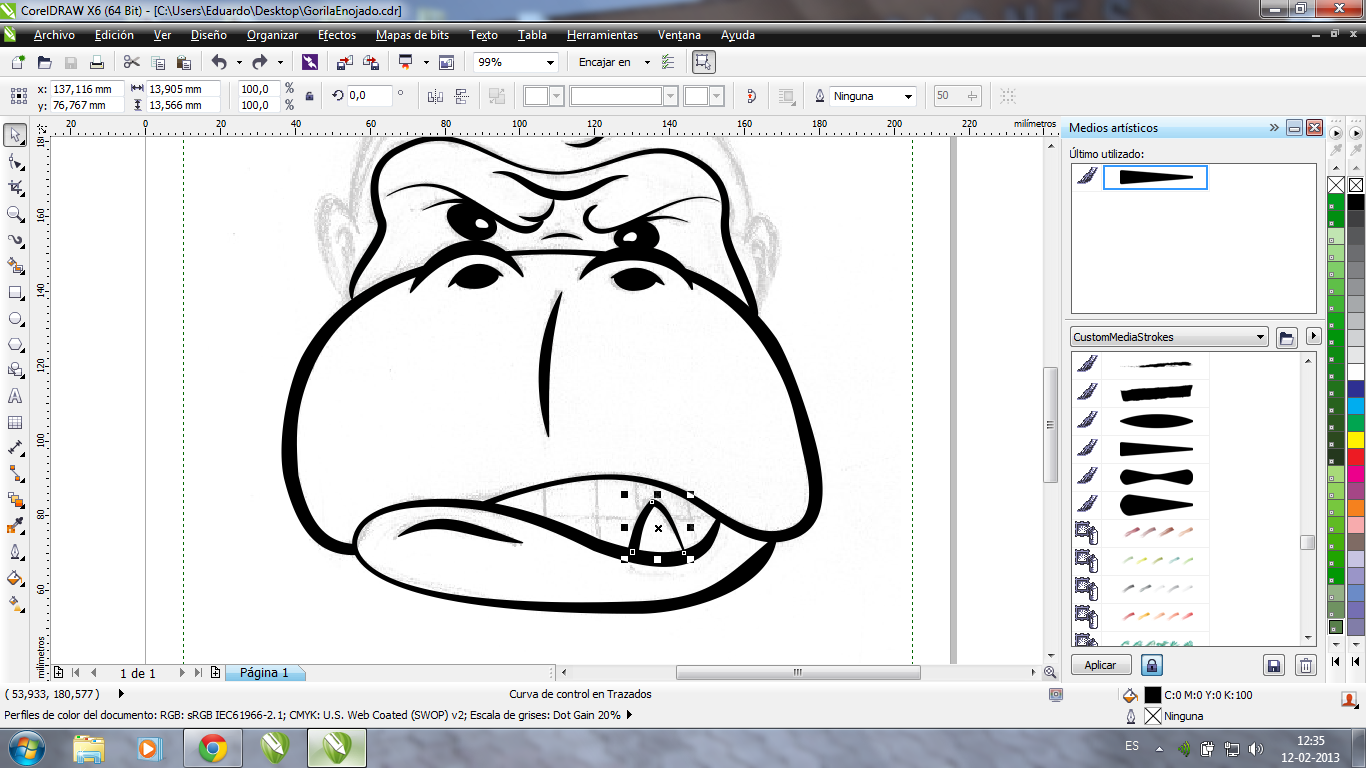Toggle the dynamic guides frame button
This screenshot has height=768, width=1366.
703,62
